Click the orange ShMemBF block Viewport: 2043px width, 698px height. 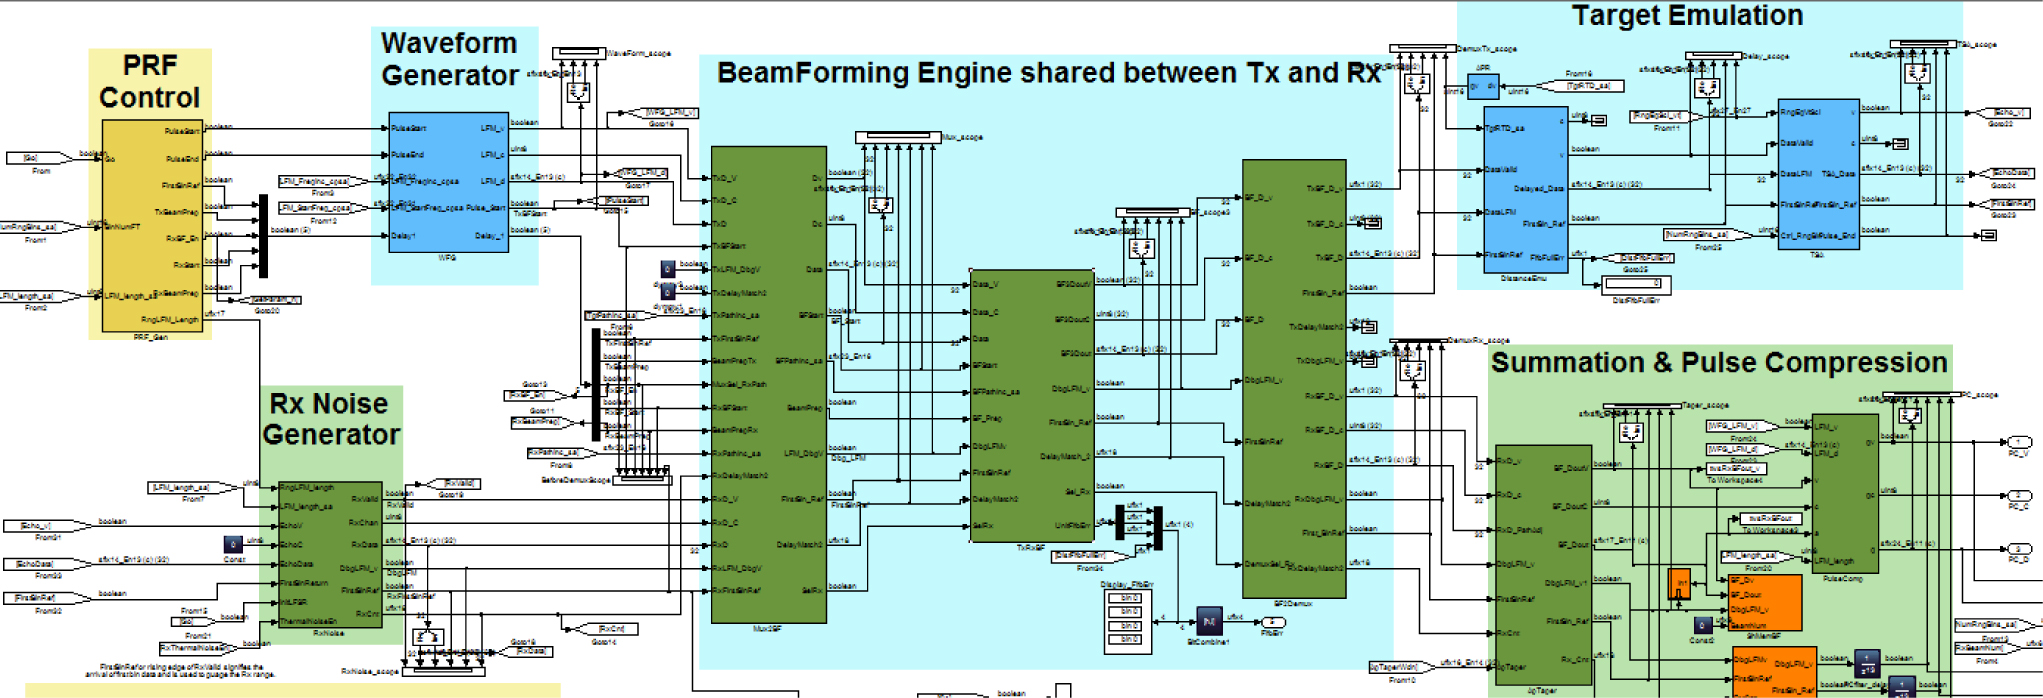click(x=1765, y=602)
